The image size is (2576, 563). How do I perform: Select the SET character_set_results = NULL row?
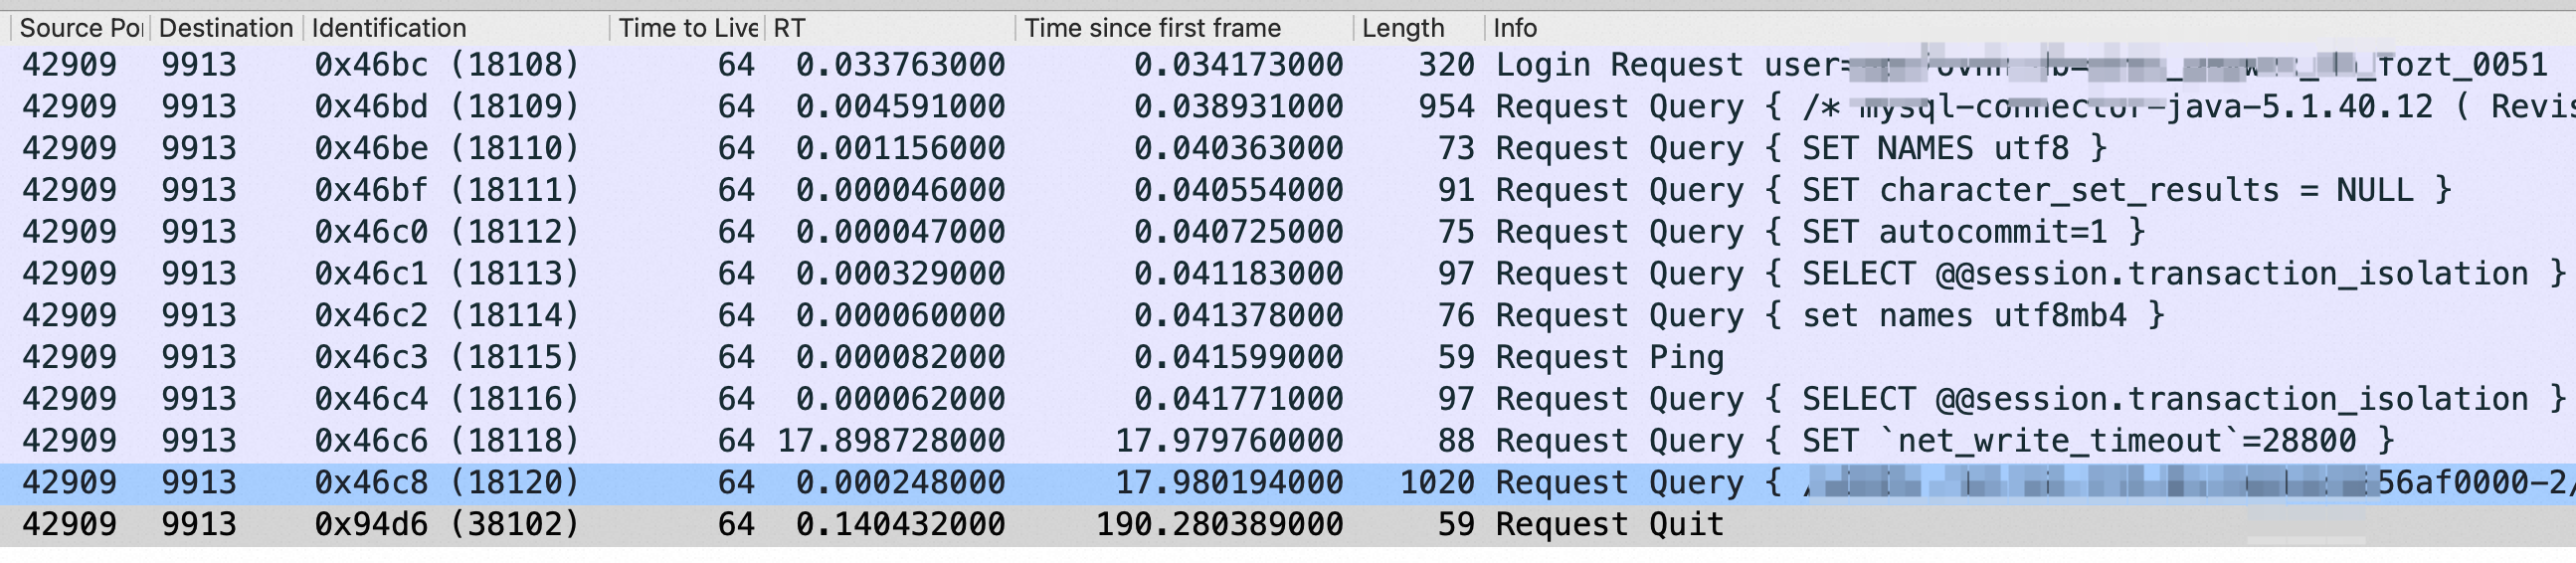coord(1288,190)
